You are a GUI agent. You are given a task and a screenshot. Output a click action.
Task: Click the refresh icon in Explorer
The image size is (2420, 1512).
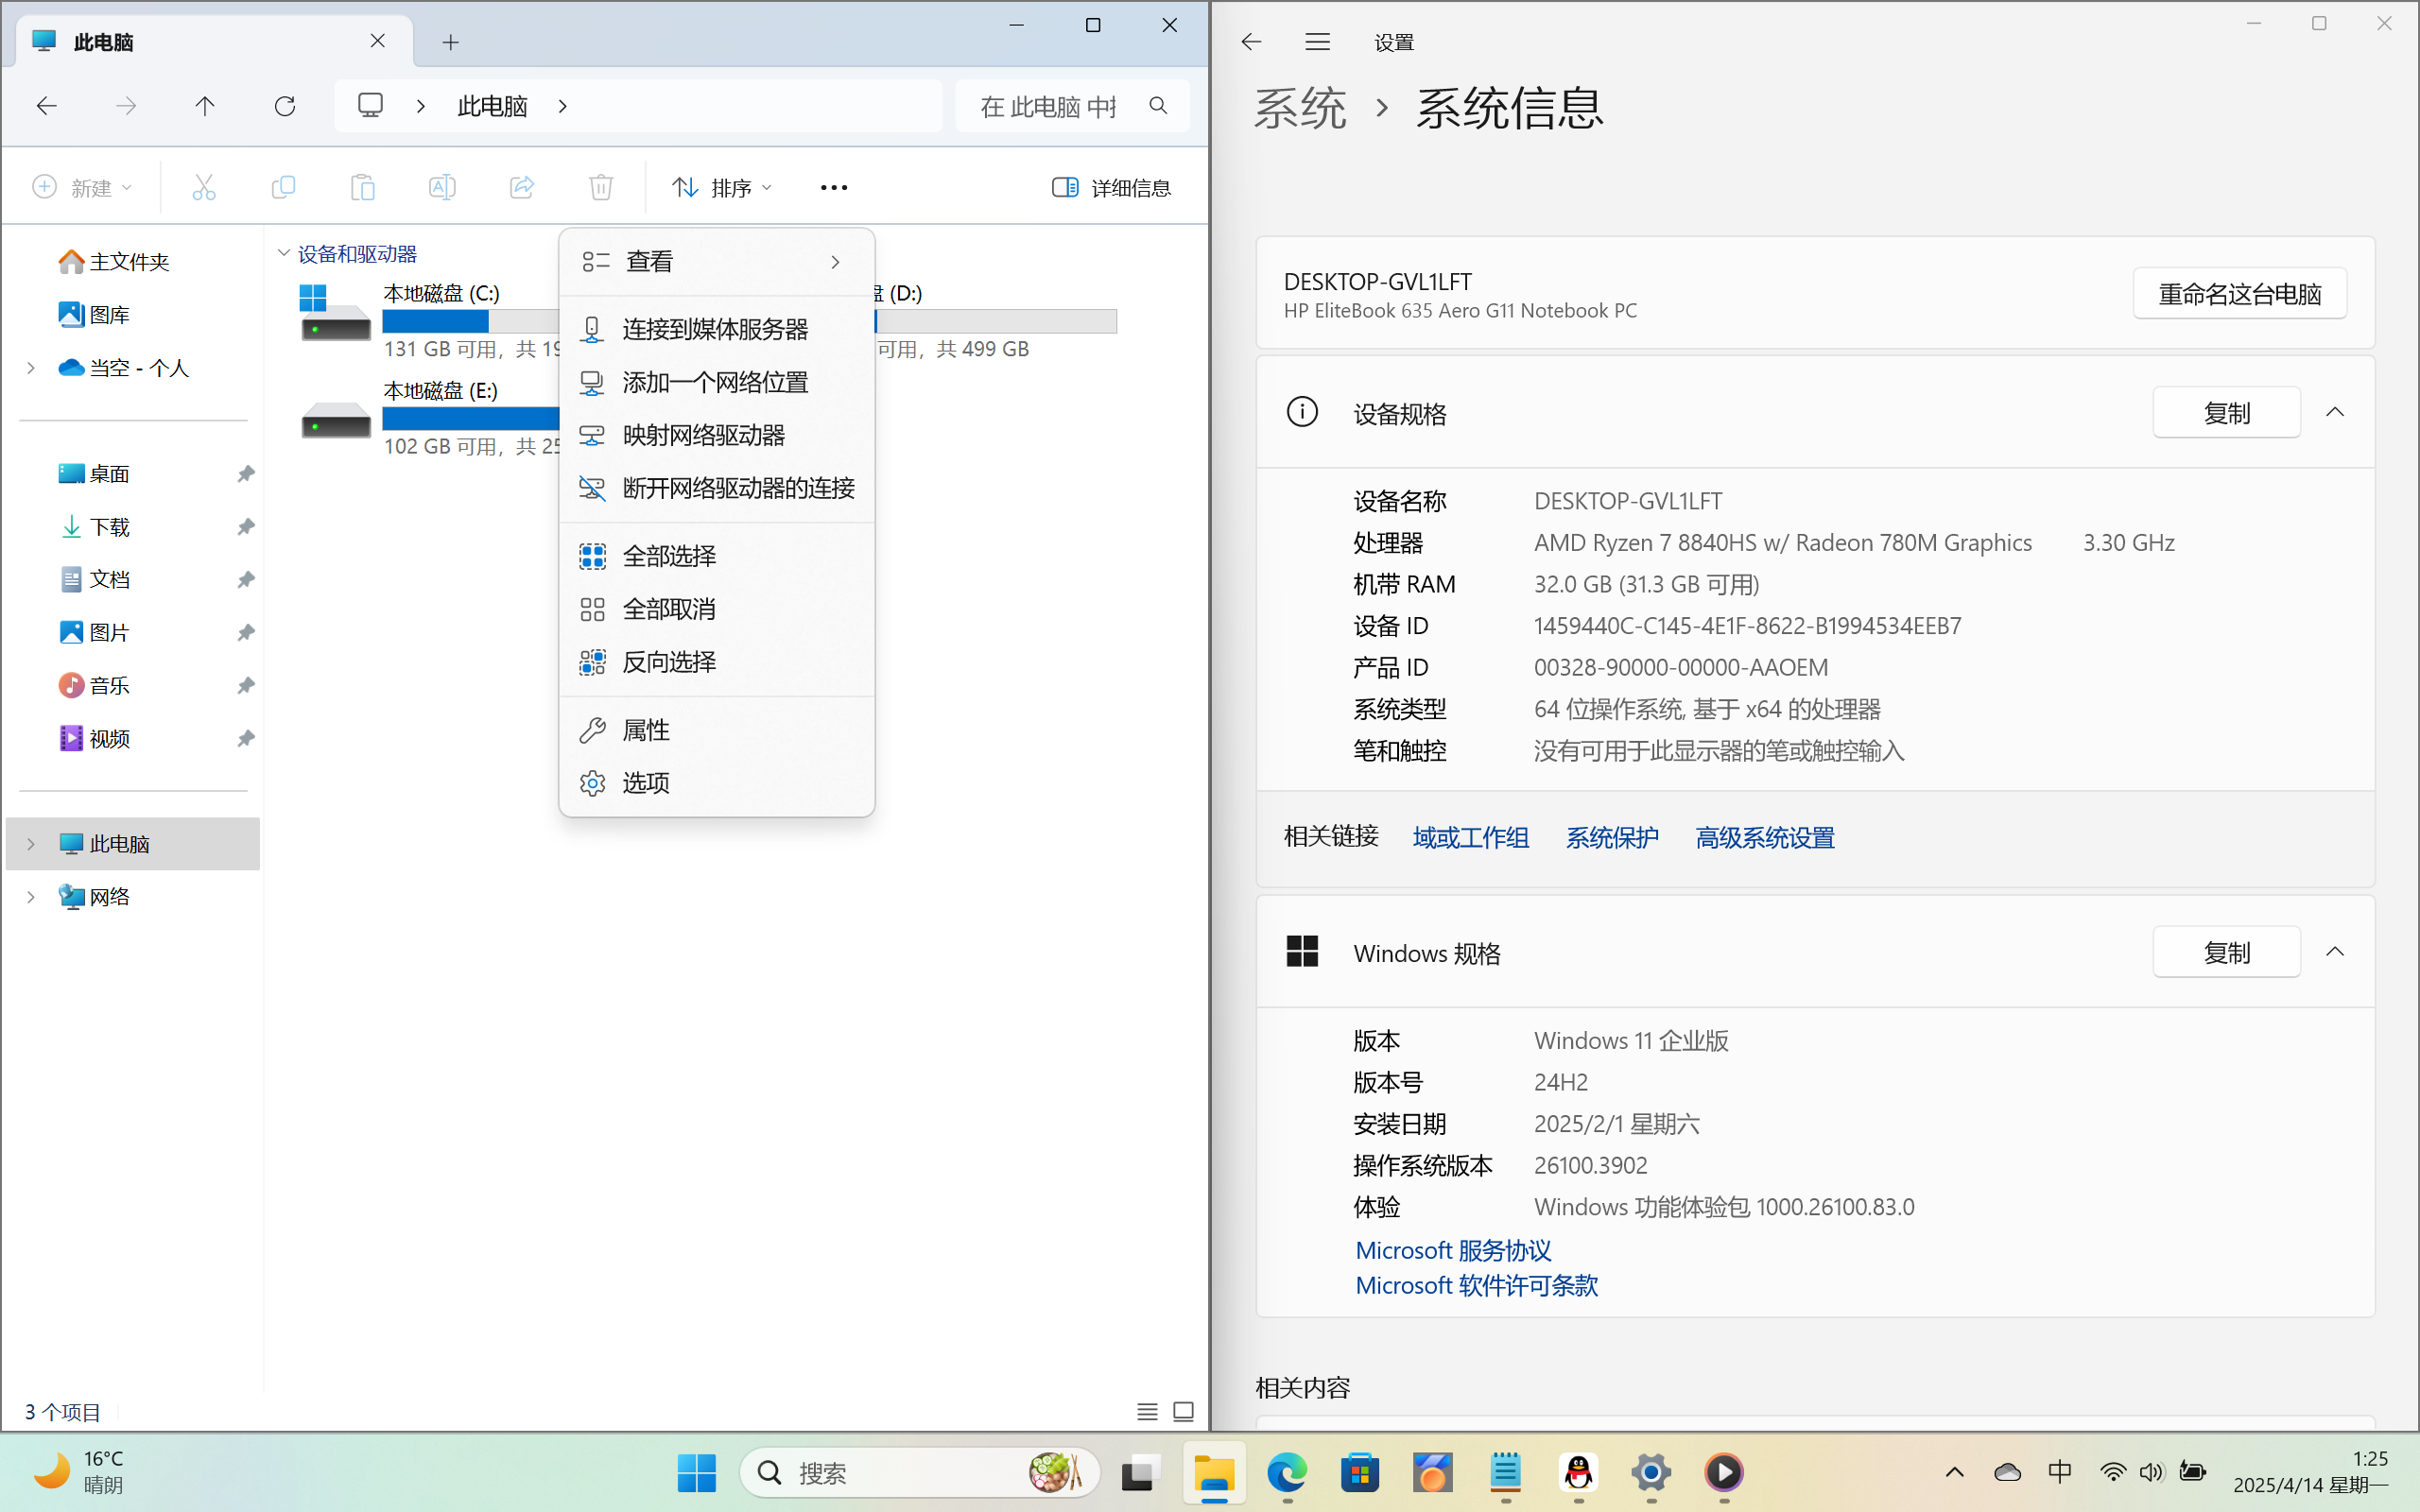285,106
